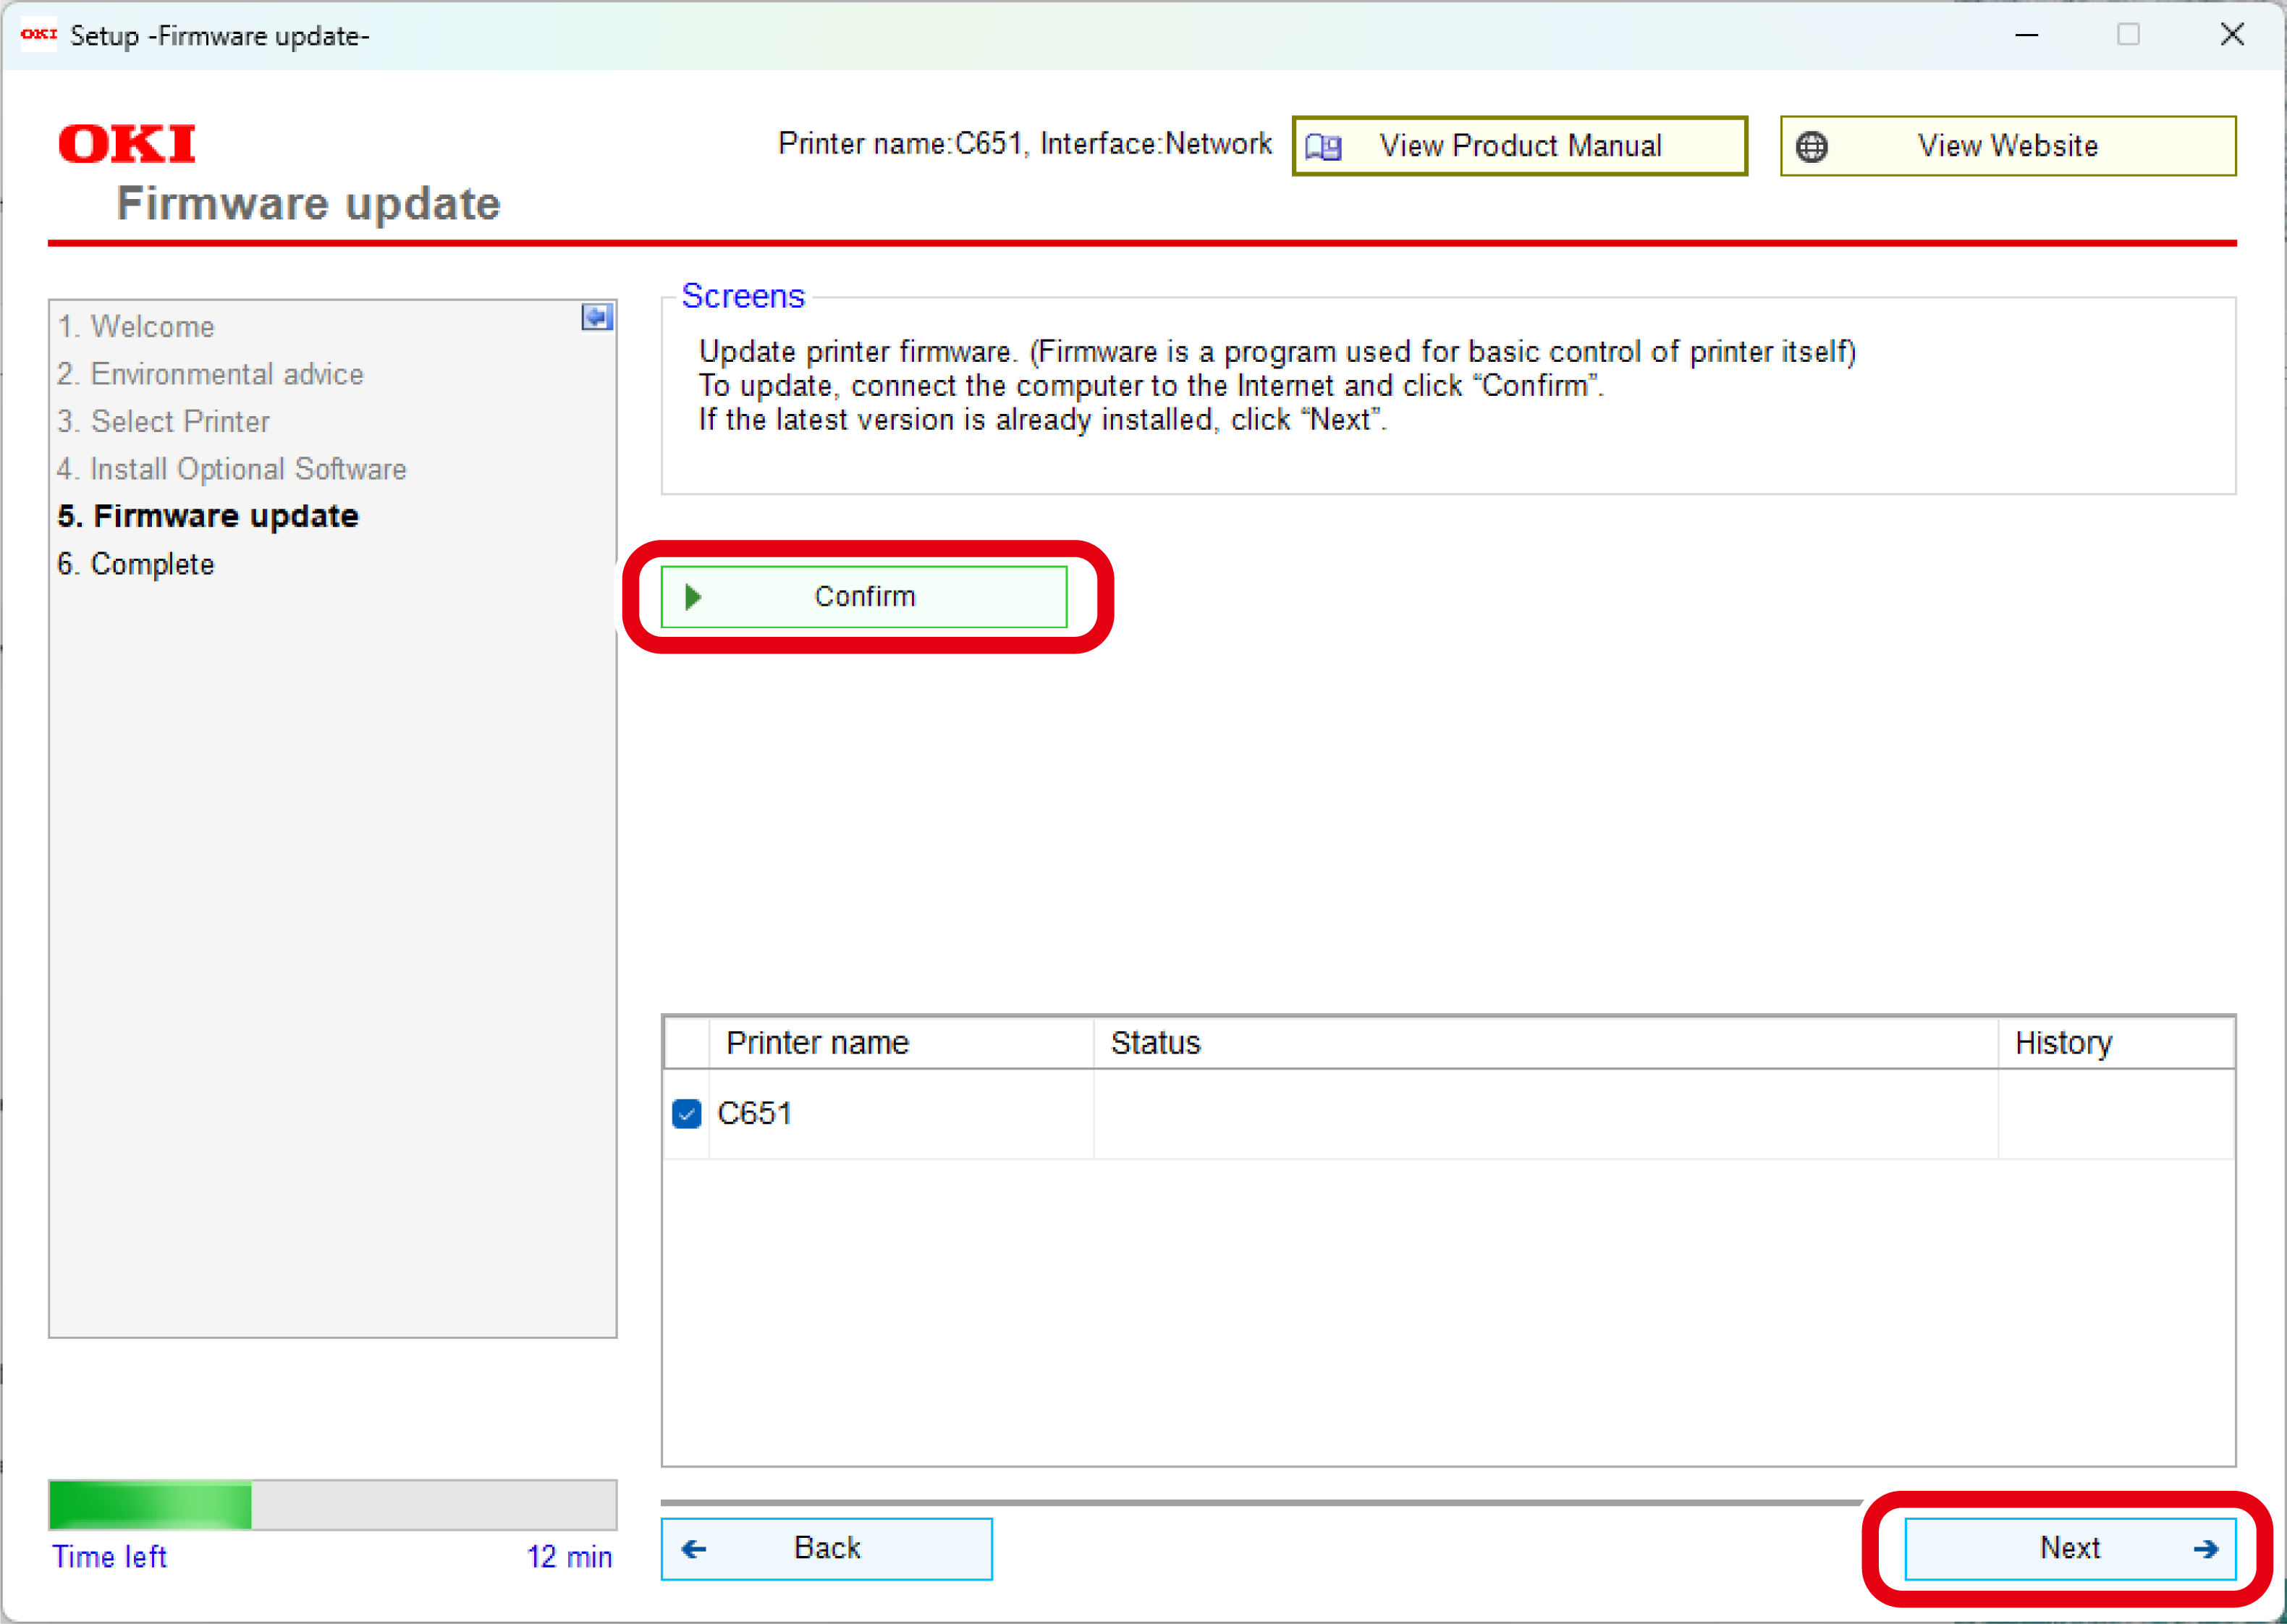Close the Setup window
Screen dimensions: 2287x1624
point(2232,35)
